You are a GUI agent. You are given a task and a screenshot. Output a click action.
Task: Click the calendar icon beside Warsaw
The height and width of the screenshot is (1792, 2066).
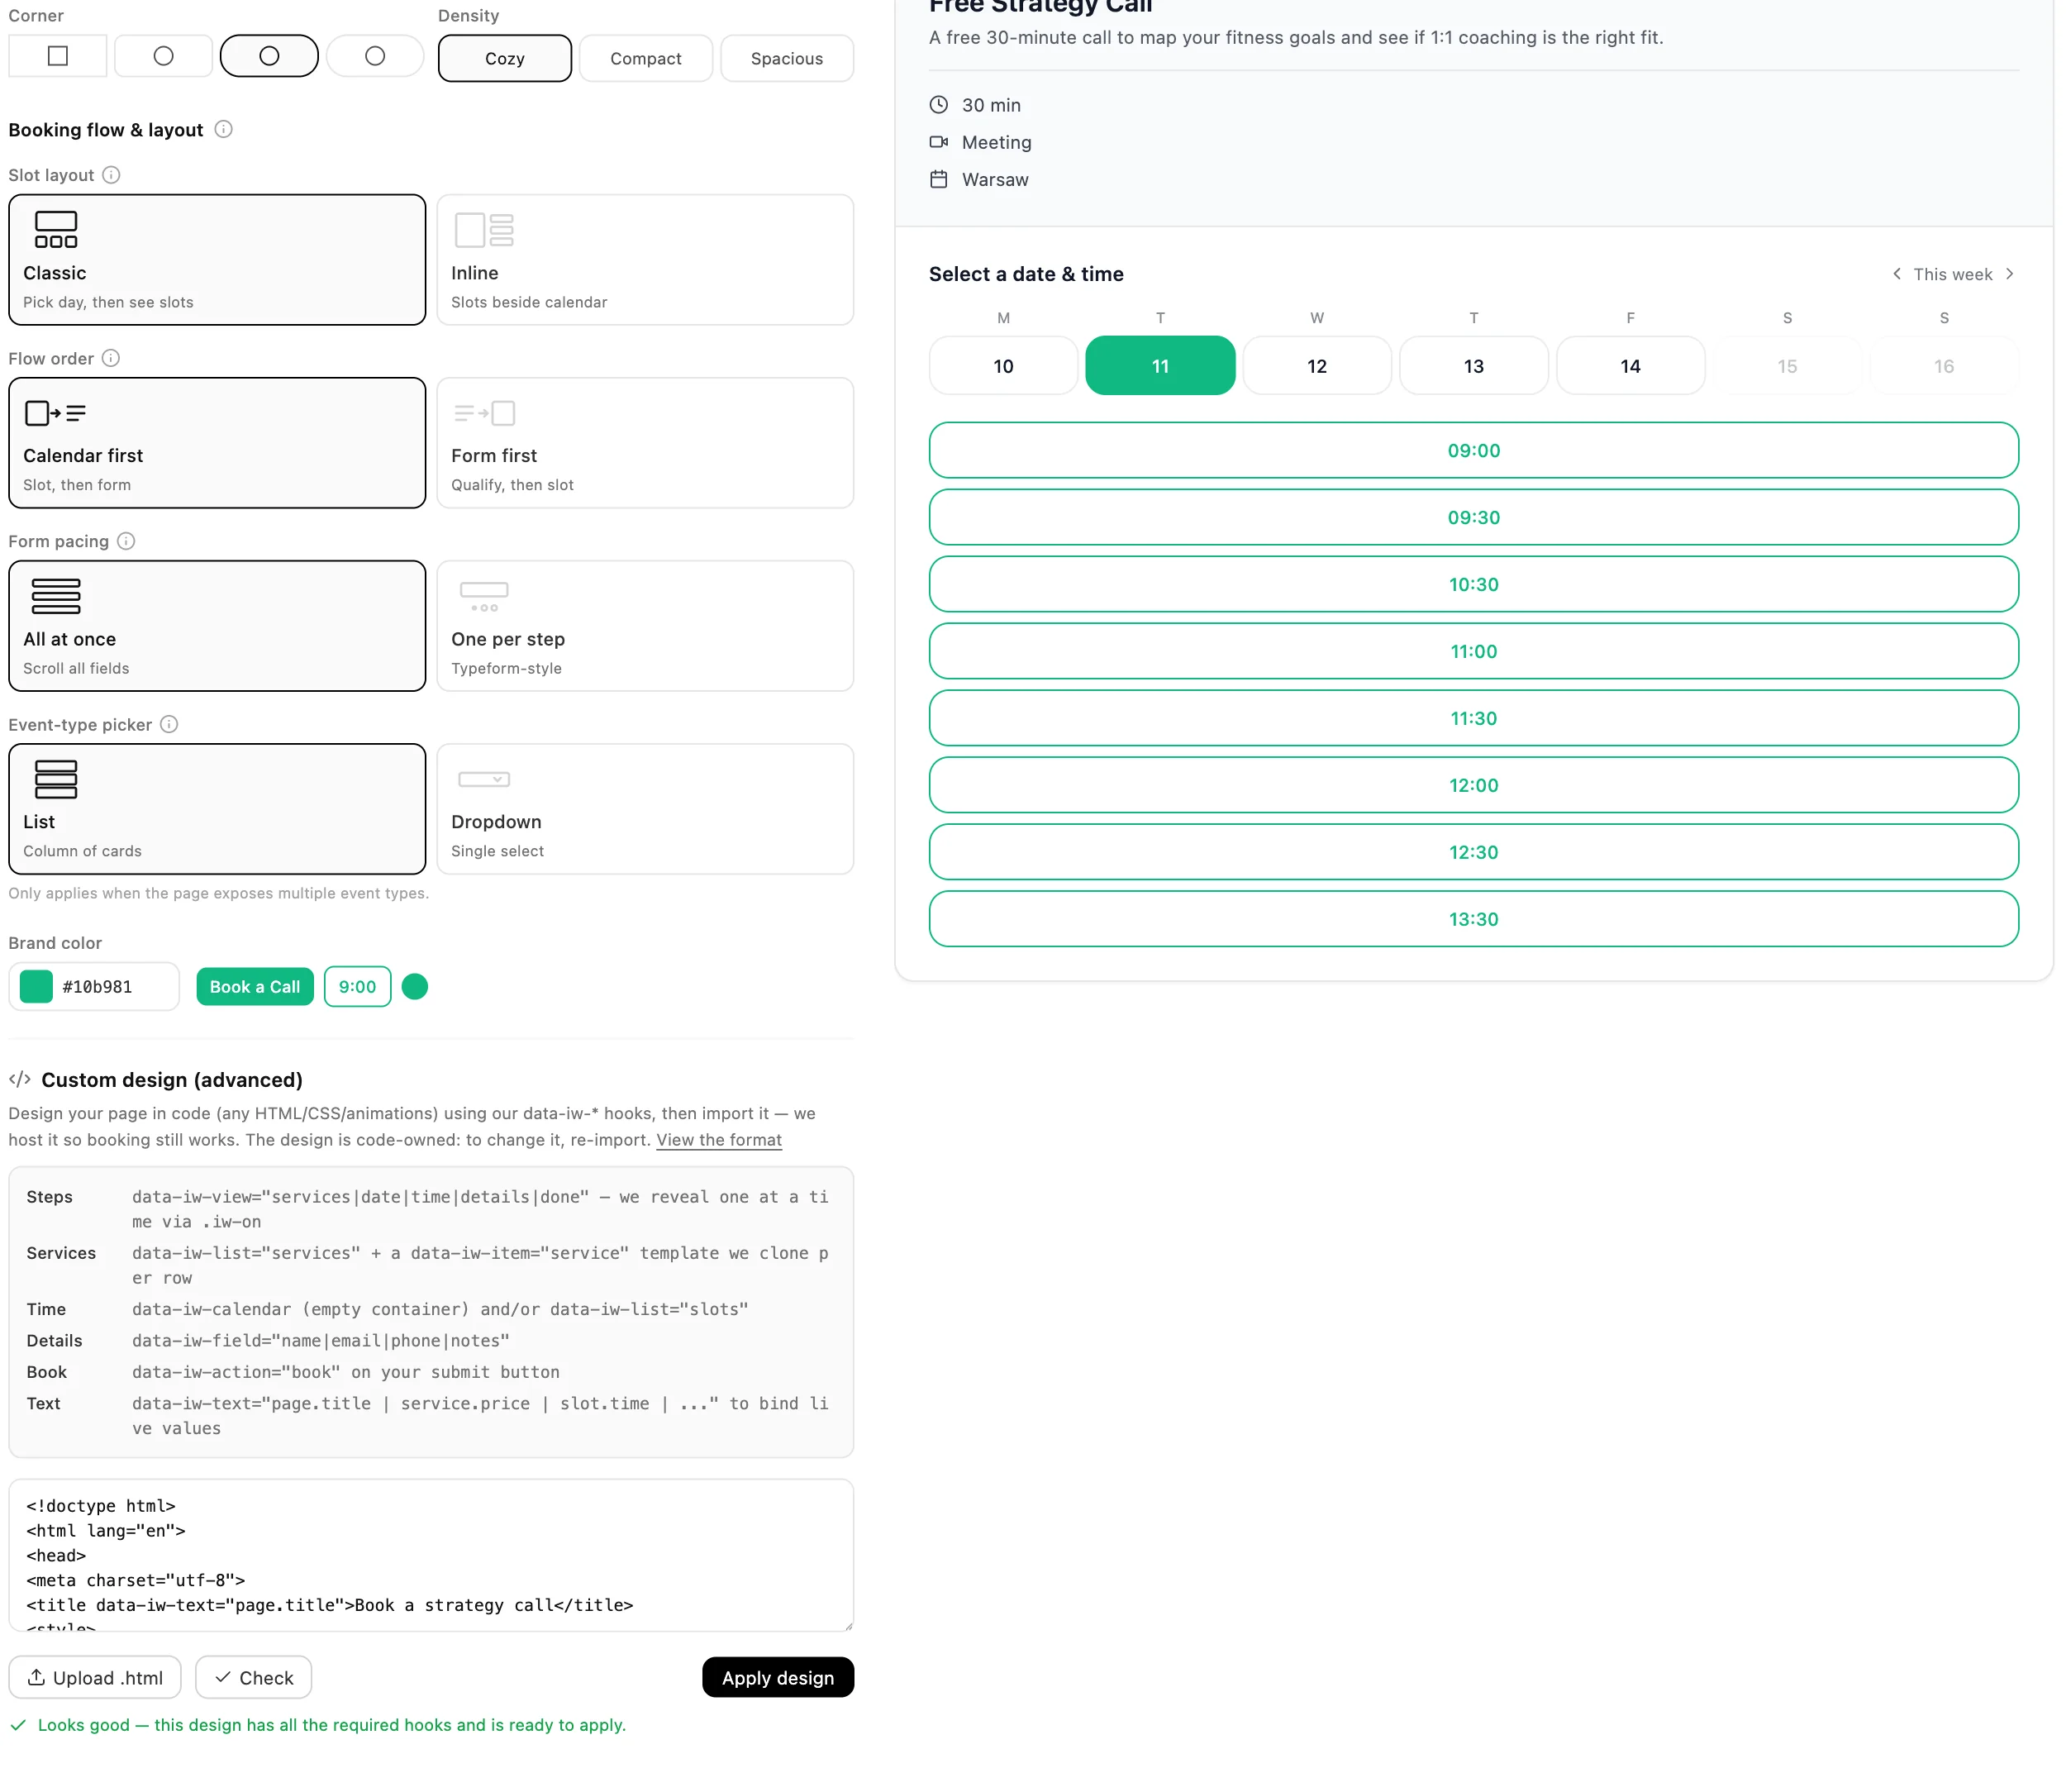(x=938, y=179)
